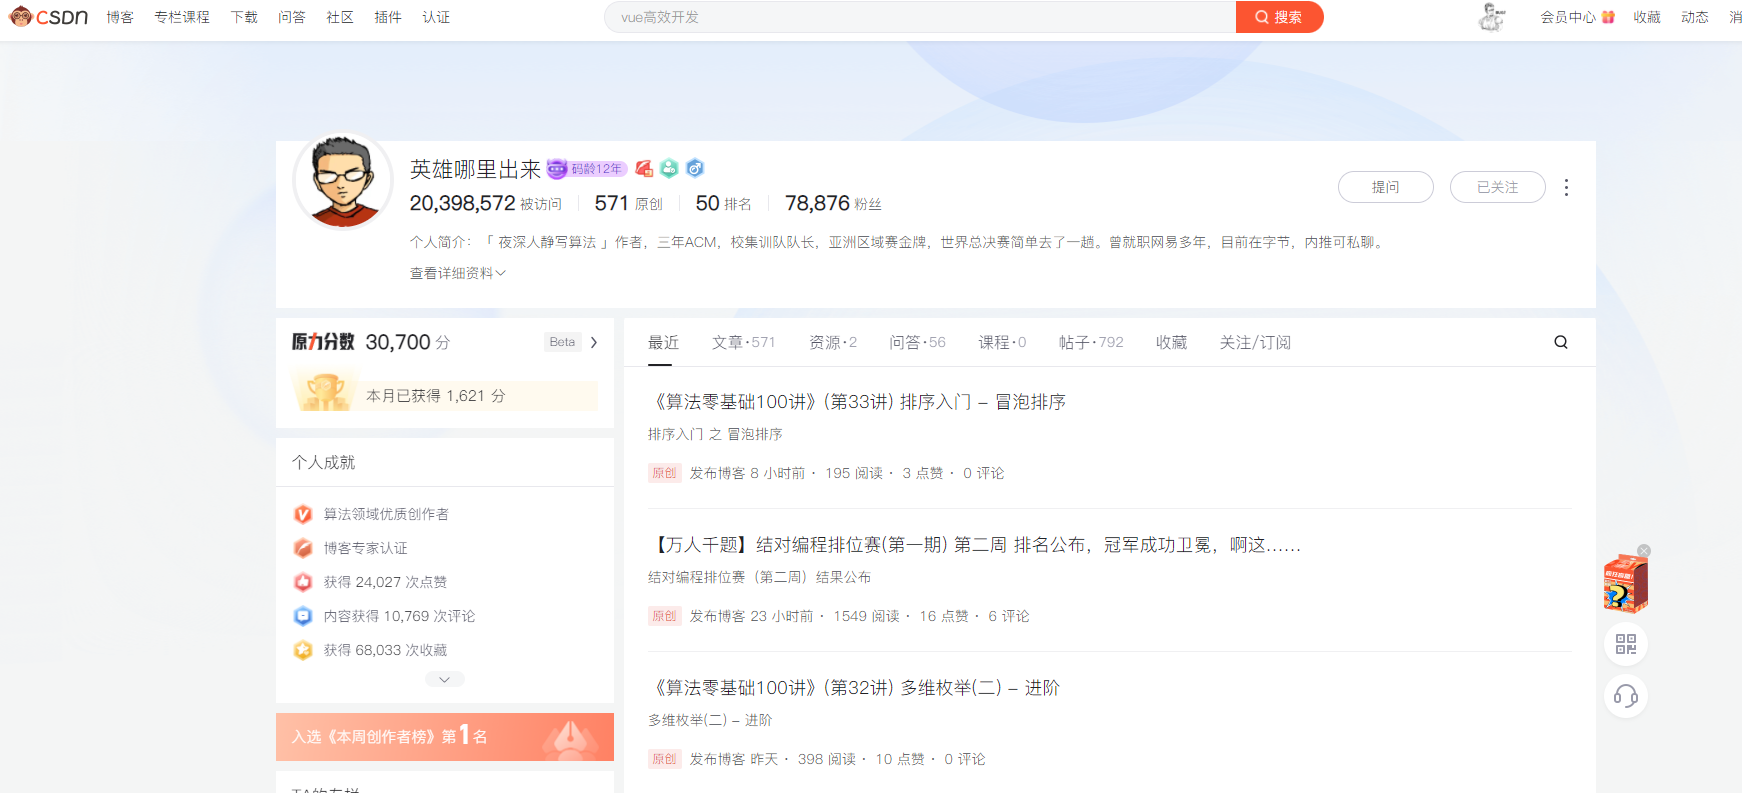
Task: Click the profile avatar of 英雄哪里出来
Action: click(x=343, y=181)
